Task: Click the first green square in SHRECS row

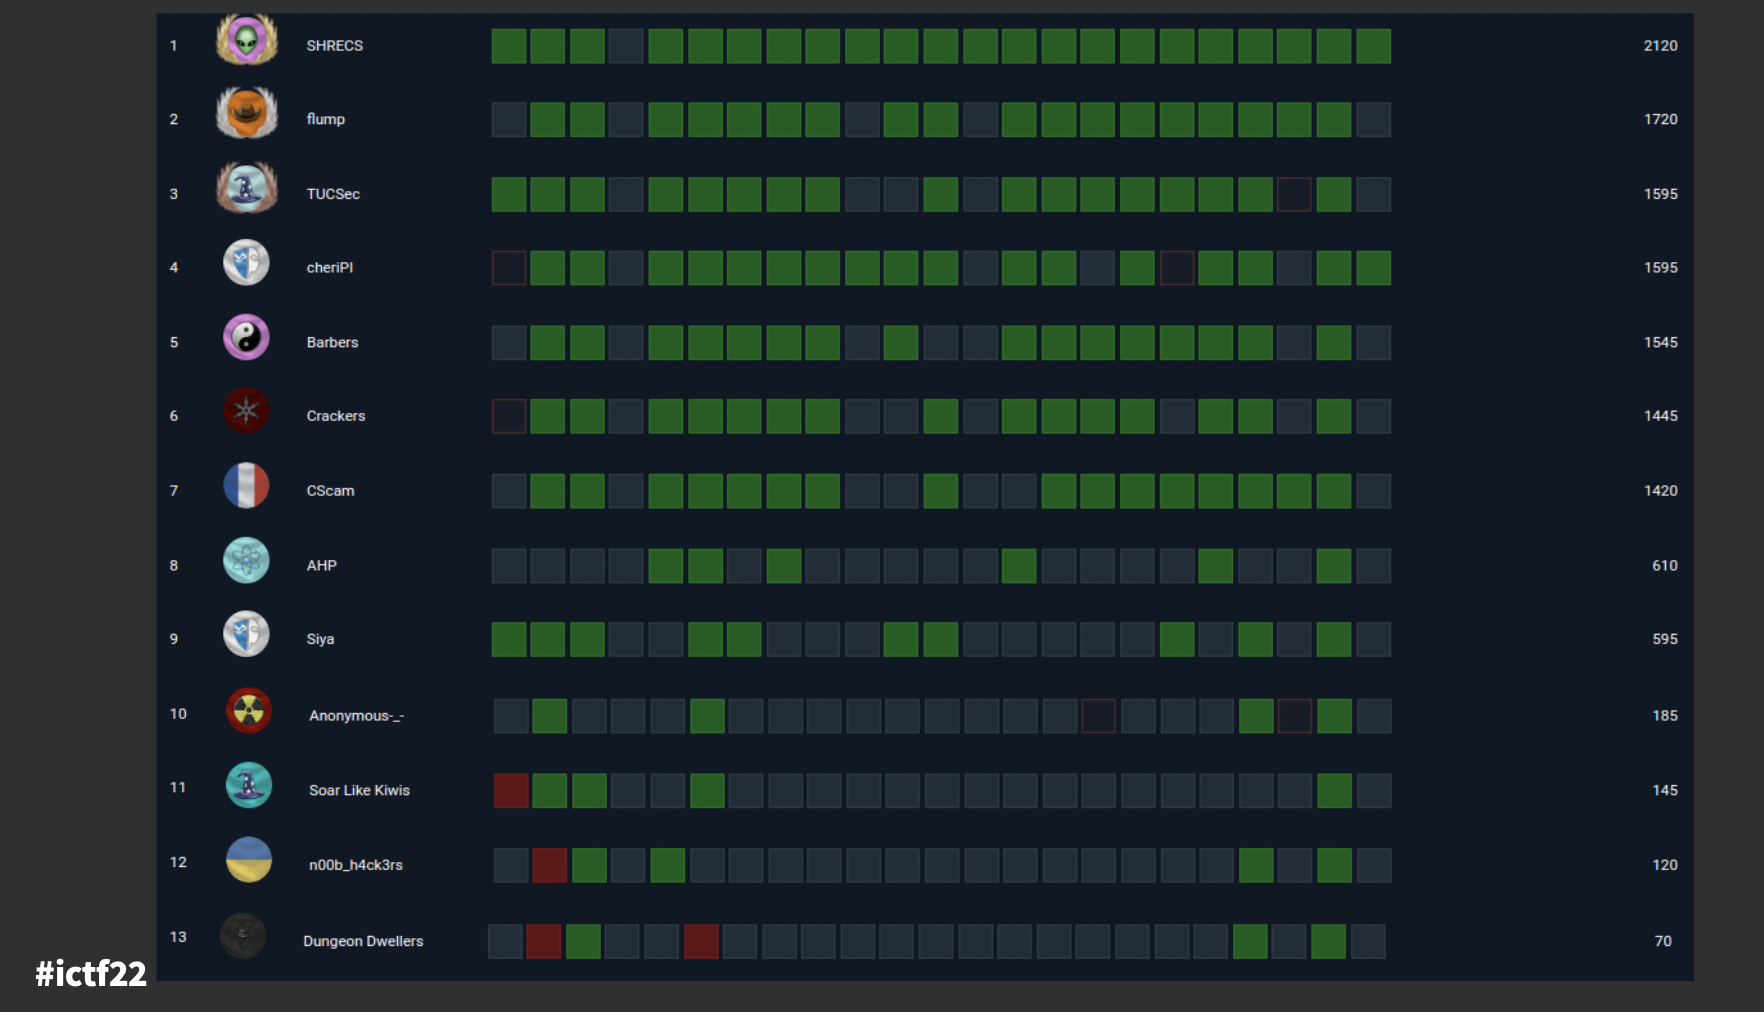Action: [x=508, y=46]
